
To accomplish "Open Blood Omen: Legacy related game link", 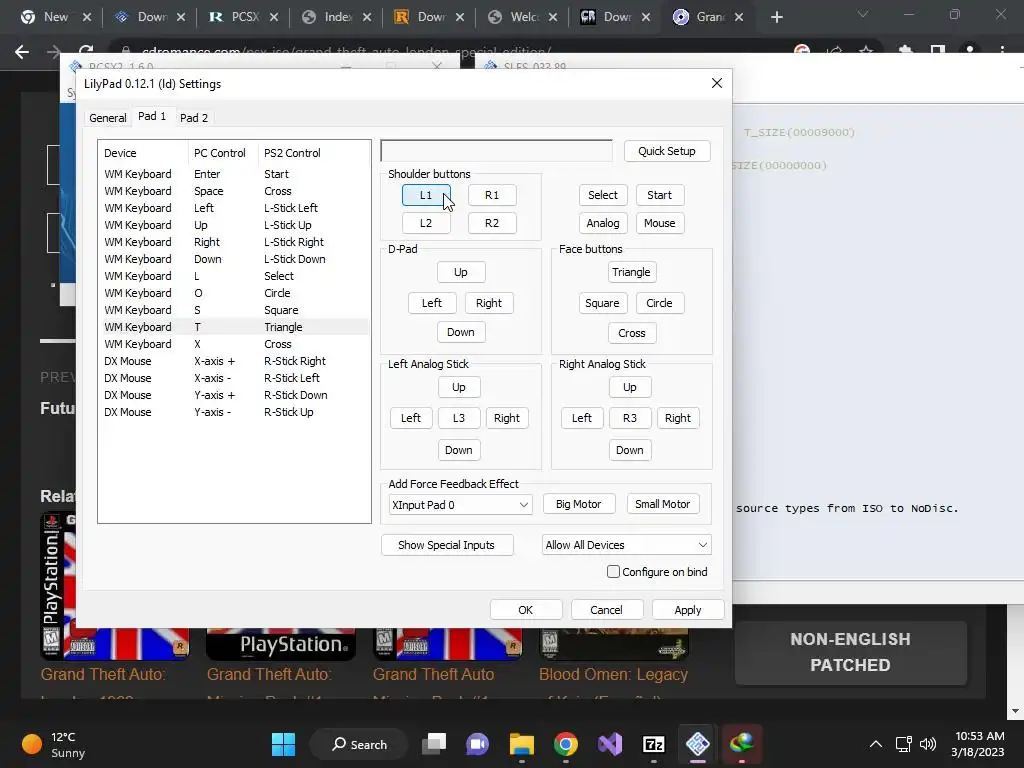I will [613, 674].
